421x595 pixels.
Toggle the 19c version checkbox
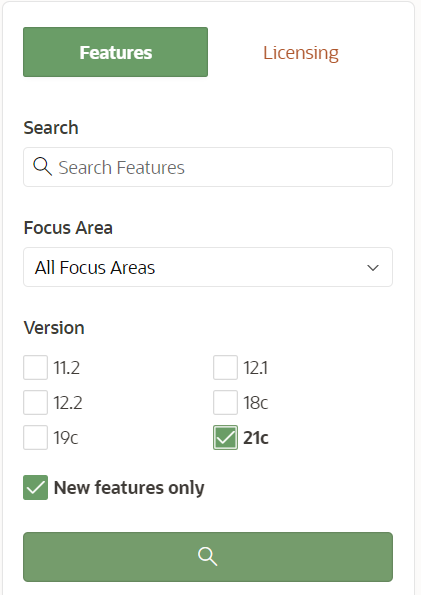click(35, 438)
